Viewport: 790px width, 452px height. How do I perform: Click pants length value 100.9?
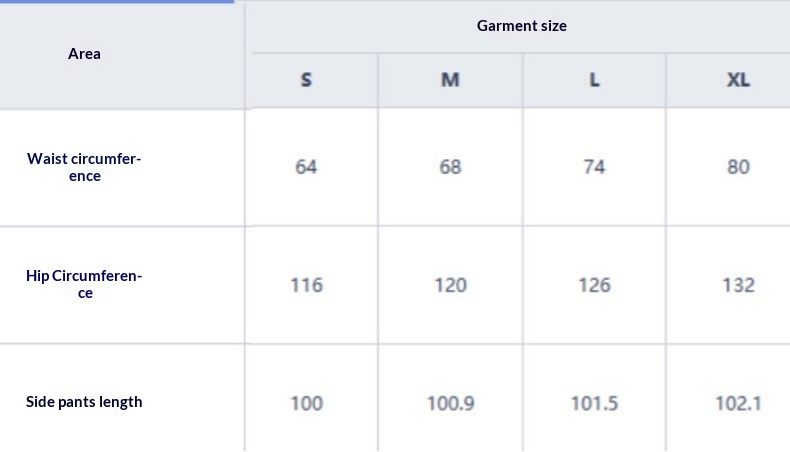(450, 403)
